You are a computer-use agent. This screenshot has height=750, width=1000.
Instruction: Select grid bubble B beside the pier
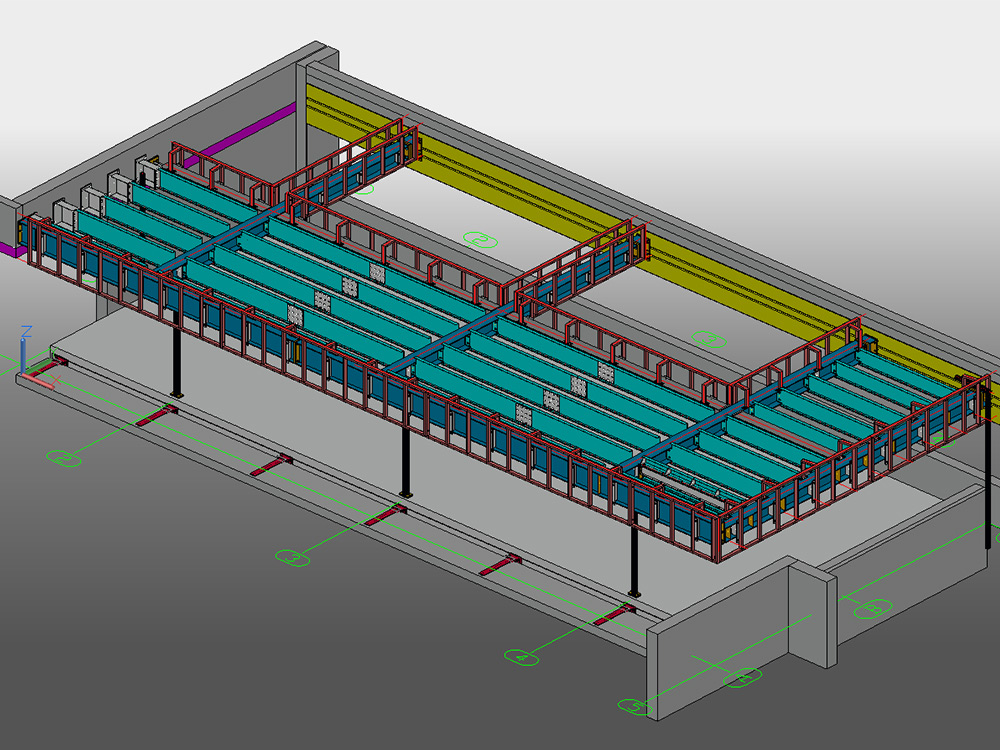point(872,608)
